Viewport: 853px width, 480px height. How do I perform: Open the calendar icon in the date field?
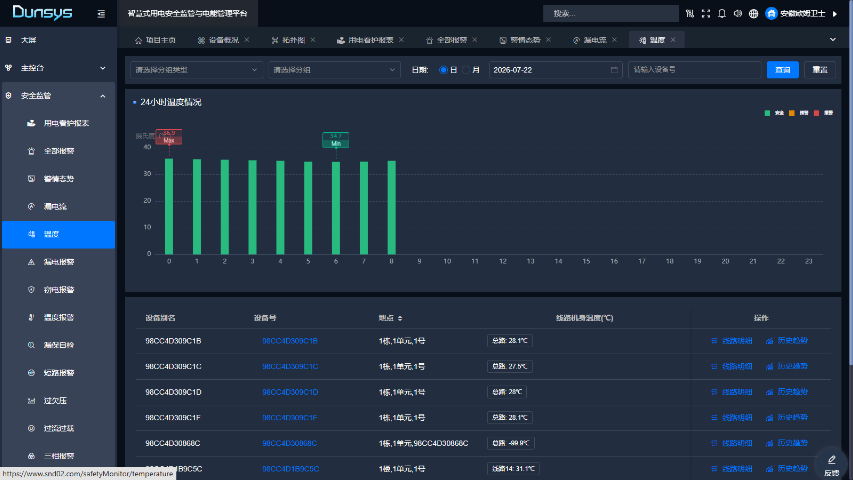(x=614, y=70)
